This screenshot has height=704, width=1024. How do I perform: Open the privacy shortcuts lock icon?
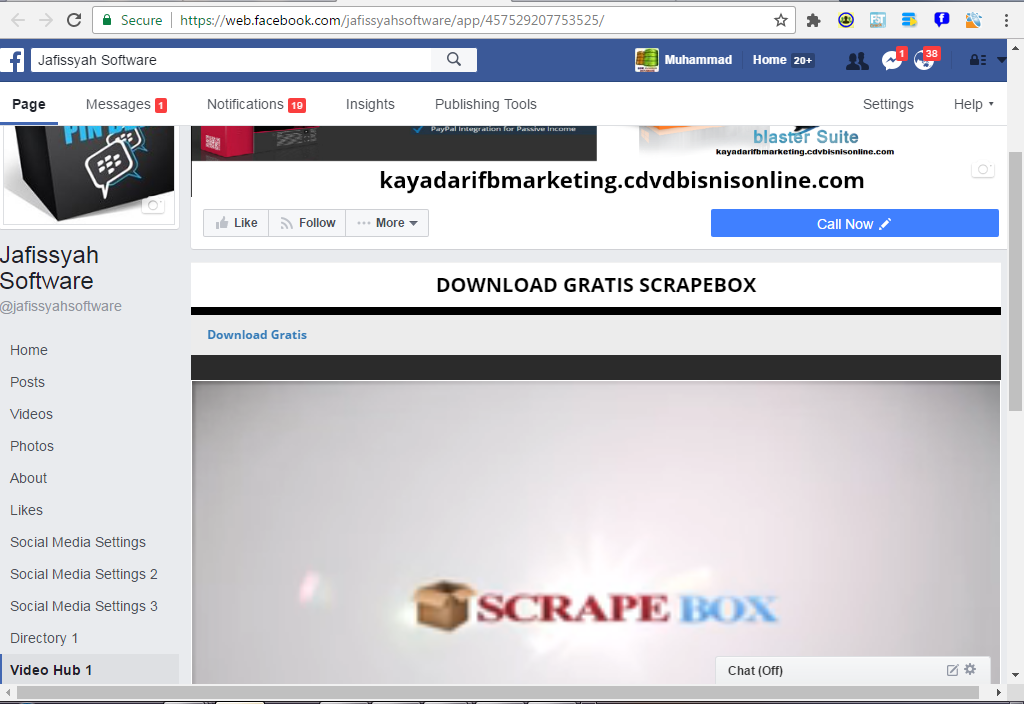click(978, 60)
